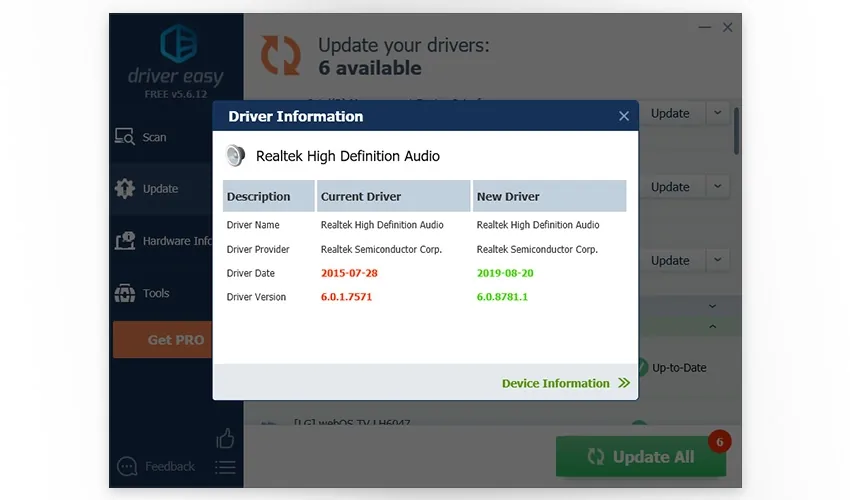Select new driver version 6.0.8781.1

point(502,297)
